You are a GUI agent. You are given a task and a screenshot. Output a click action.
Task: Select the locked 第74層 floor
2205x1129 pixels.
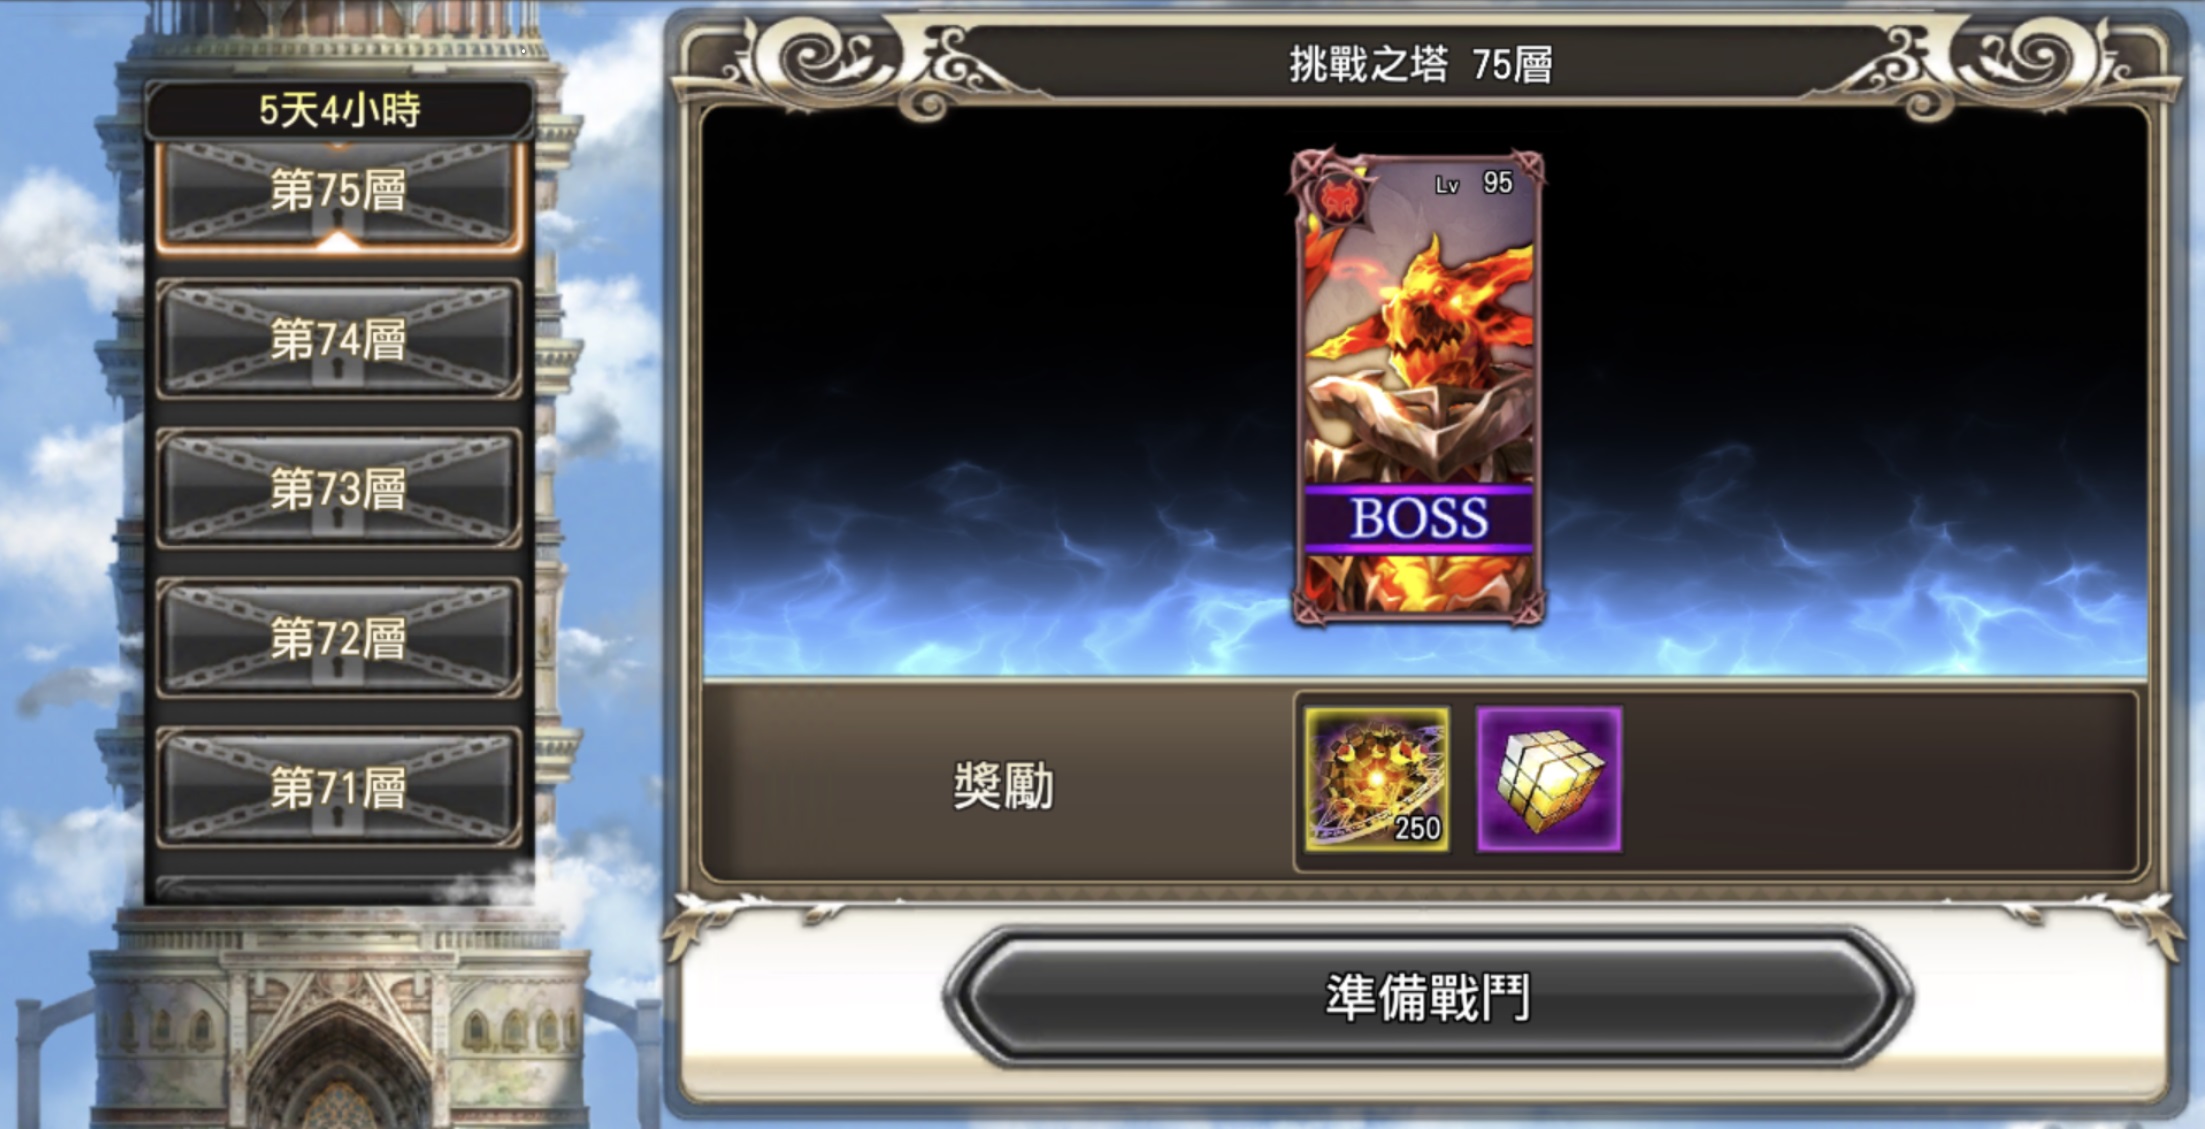(x=339, y=339)
